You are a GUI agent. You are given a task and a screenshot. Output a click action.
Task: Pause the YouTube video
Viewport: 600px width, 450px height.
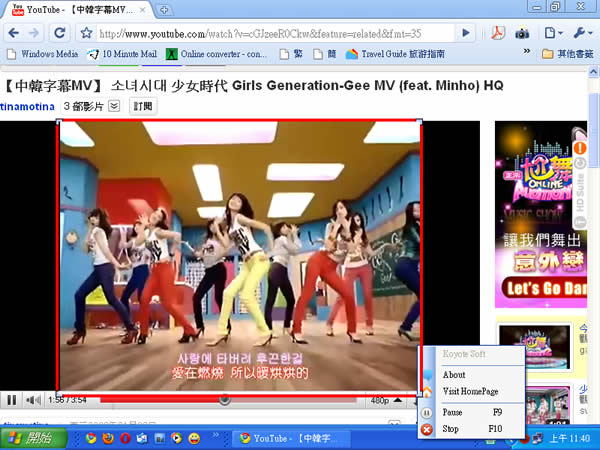[x=12, y=400]
